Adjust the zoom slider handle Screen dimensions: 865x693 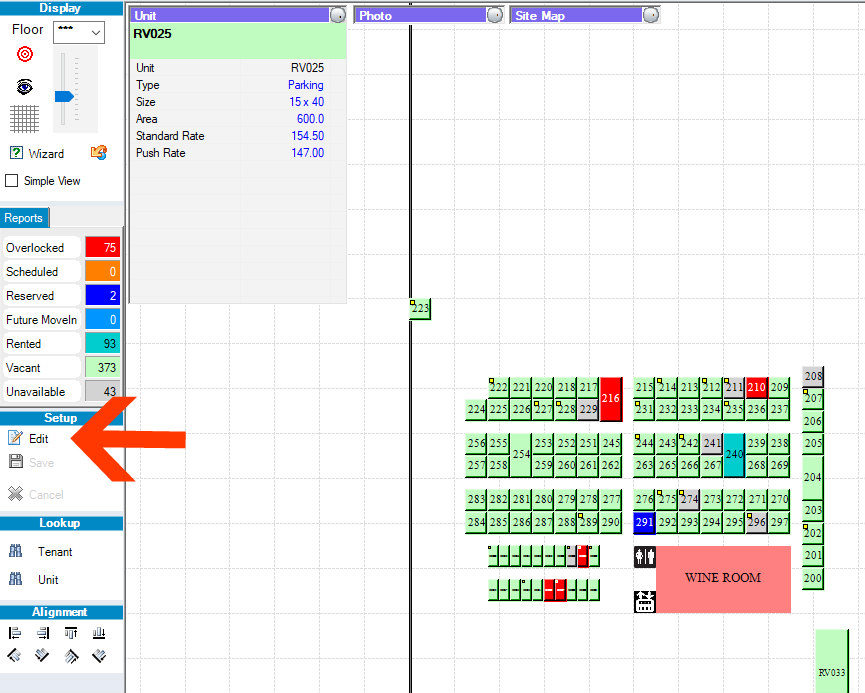[x=64, y=97]
